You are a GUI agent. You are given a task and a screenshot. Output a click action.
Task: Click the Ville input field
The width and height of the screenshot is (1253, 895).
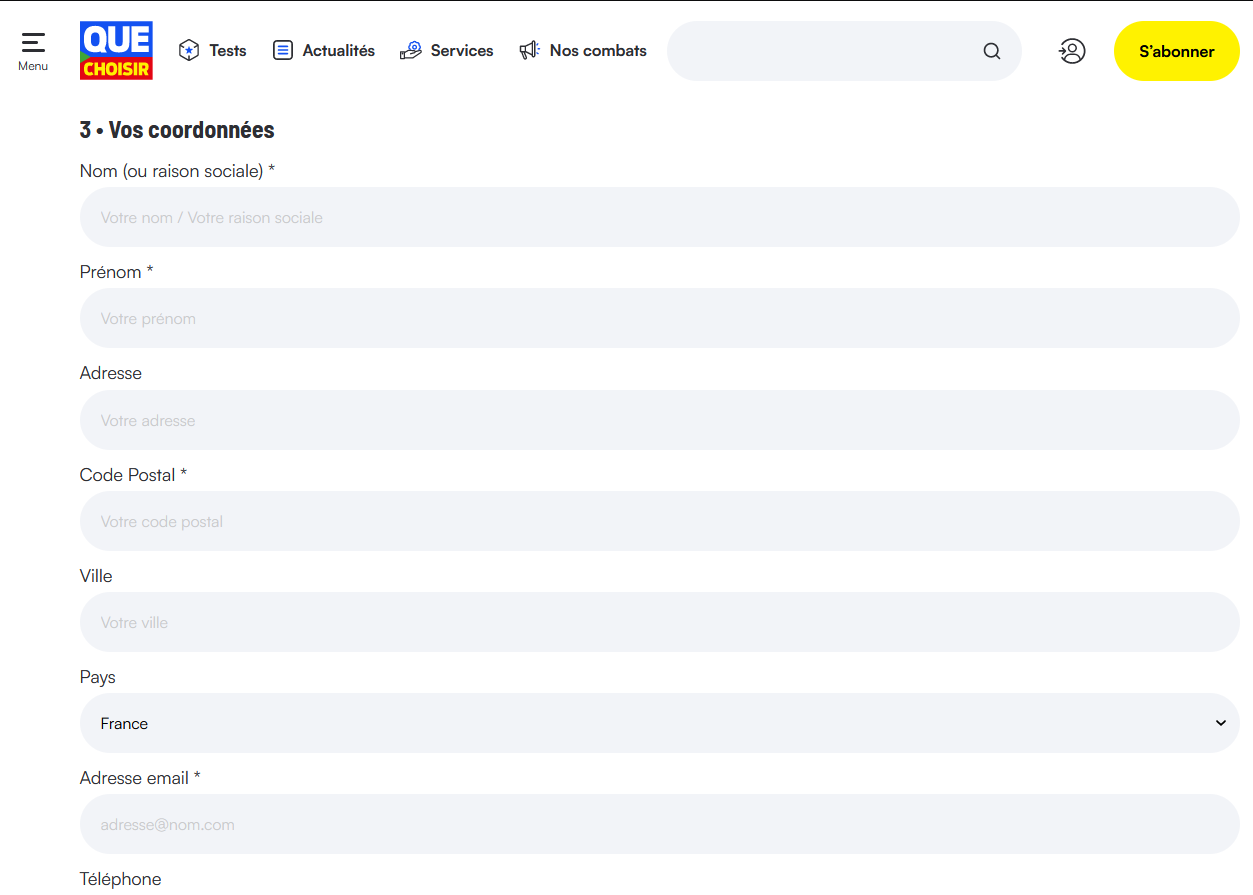[660, 622]
